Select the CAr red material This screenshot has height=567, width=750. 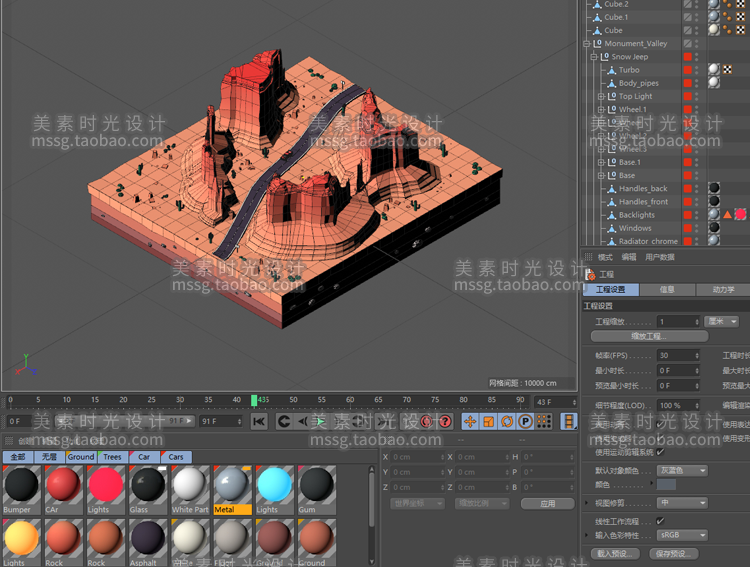coord(63,490)
